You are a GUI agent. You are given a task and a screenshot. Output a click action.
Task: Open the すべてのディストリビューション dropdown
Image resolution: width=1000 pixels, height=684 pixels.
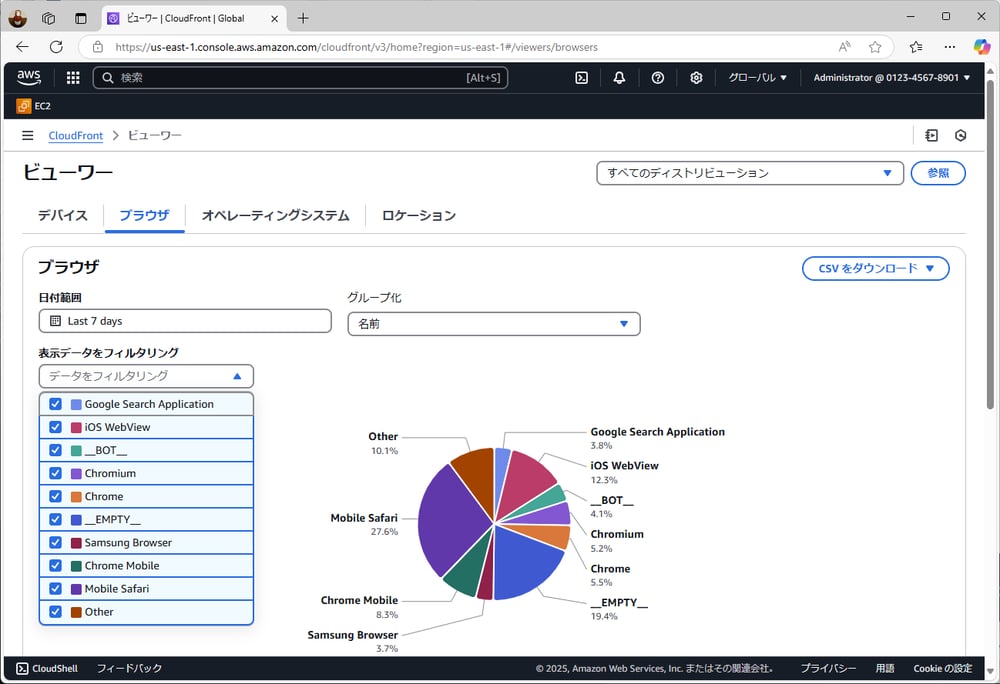750,173
